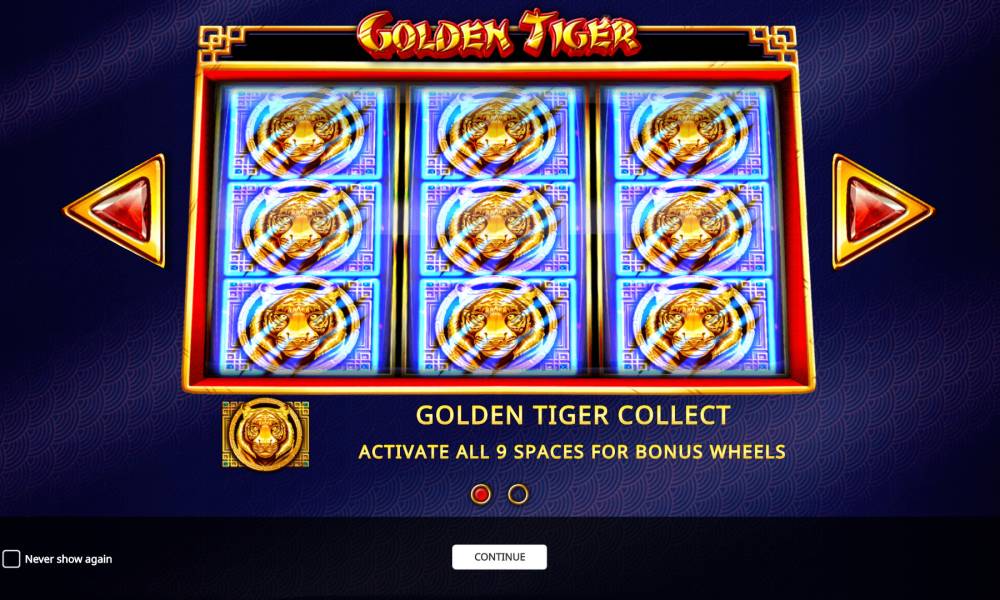
Task: Select the top-middle tiger symbol
Action: [x=497, y=133]
